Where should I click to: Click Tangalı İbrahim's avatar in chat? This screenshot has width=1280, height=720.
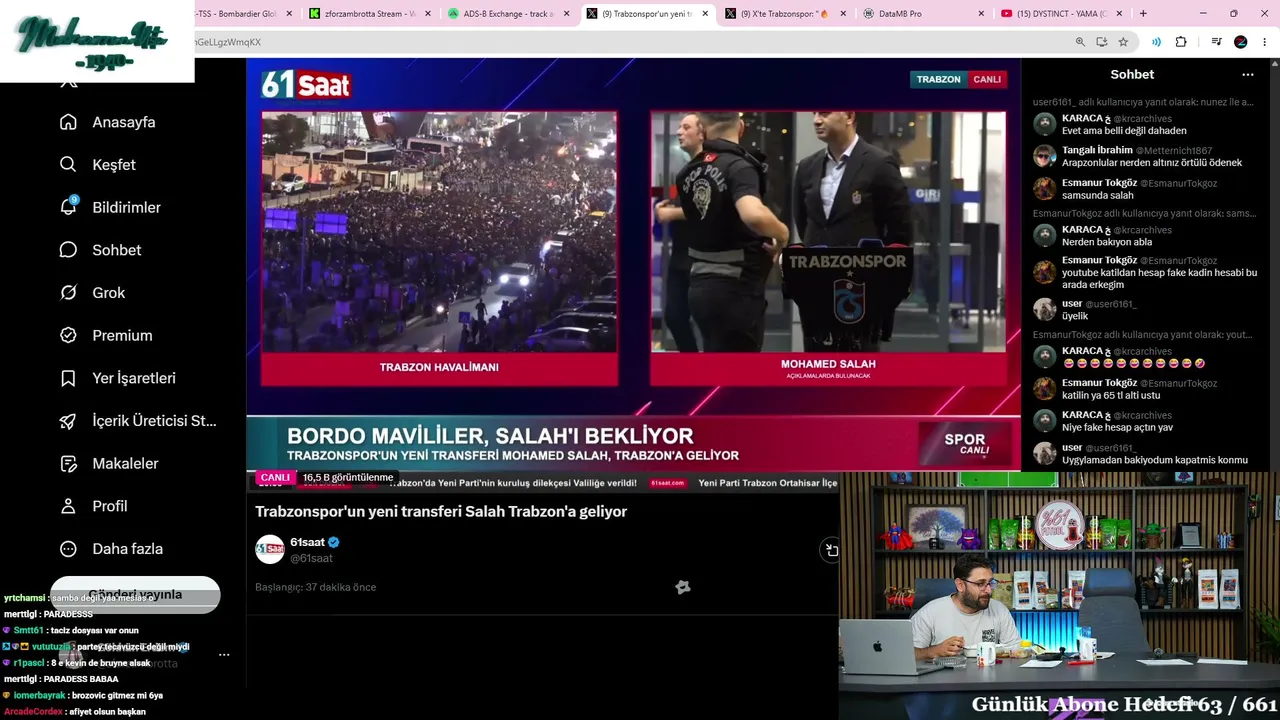click(1045, 156)
